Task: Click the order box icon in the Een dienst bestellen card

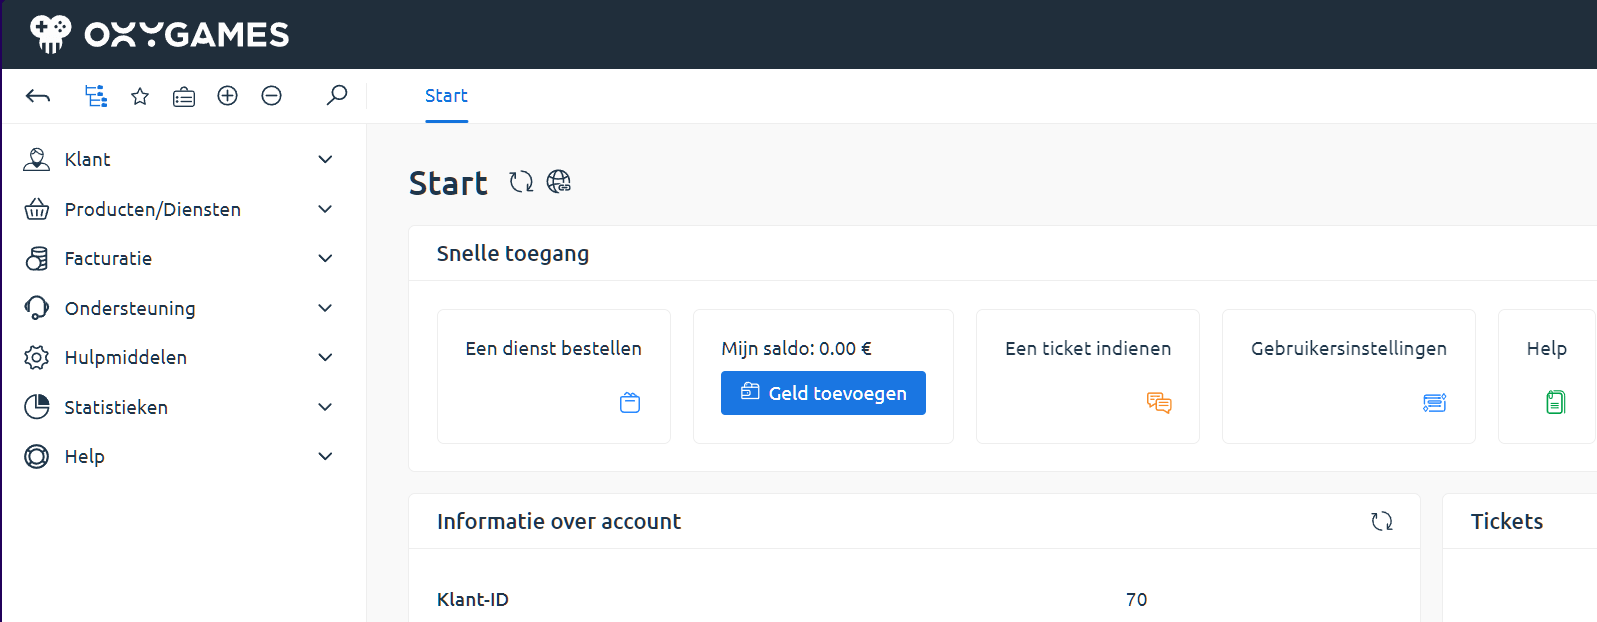Action: (x=630, y=403)
